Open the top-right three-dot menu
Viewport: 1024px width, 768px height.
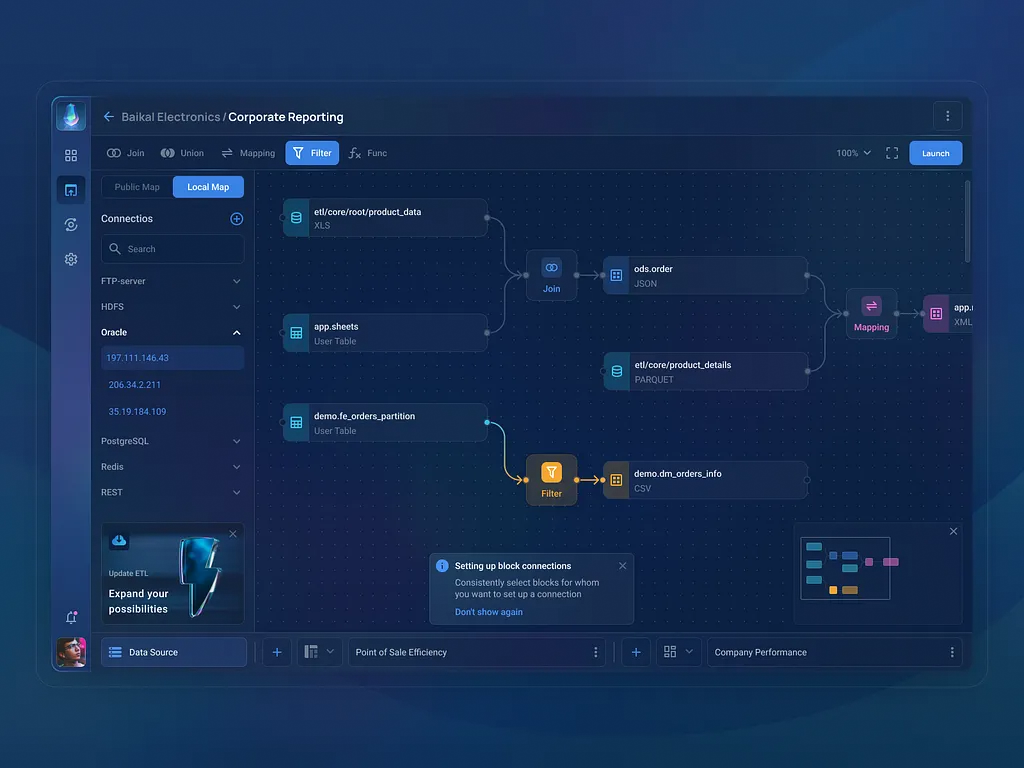pos(948,116)
